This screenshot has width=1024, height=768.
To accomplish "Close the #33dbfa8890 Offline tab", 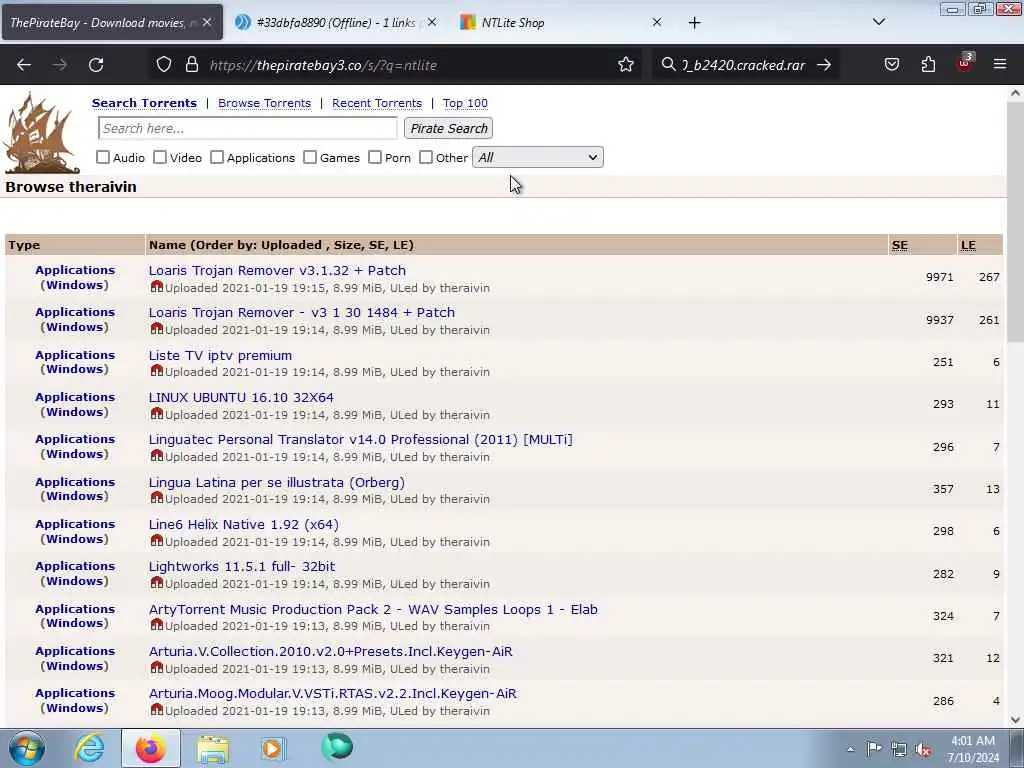I will [x=432, y=23].
